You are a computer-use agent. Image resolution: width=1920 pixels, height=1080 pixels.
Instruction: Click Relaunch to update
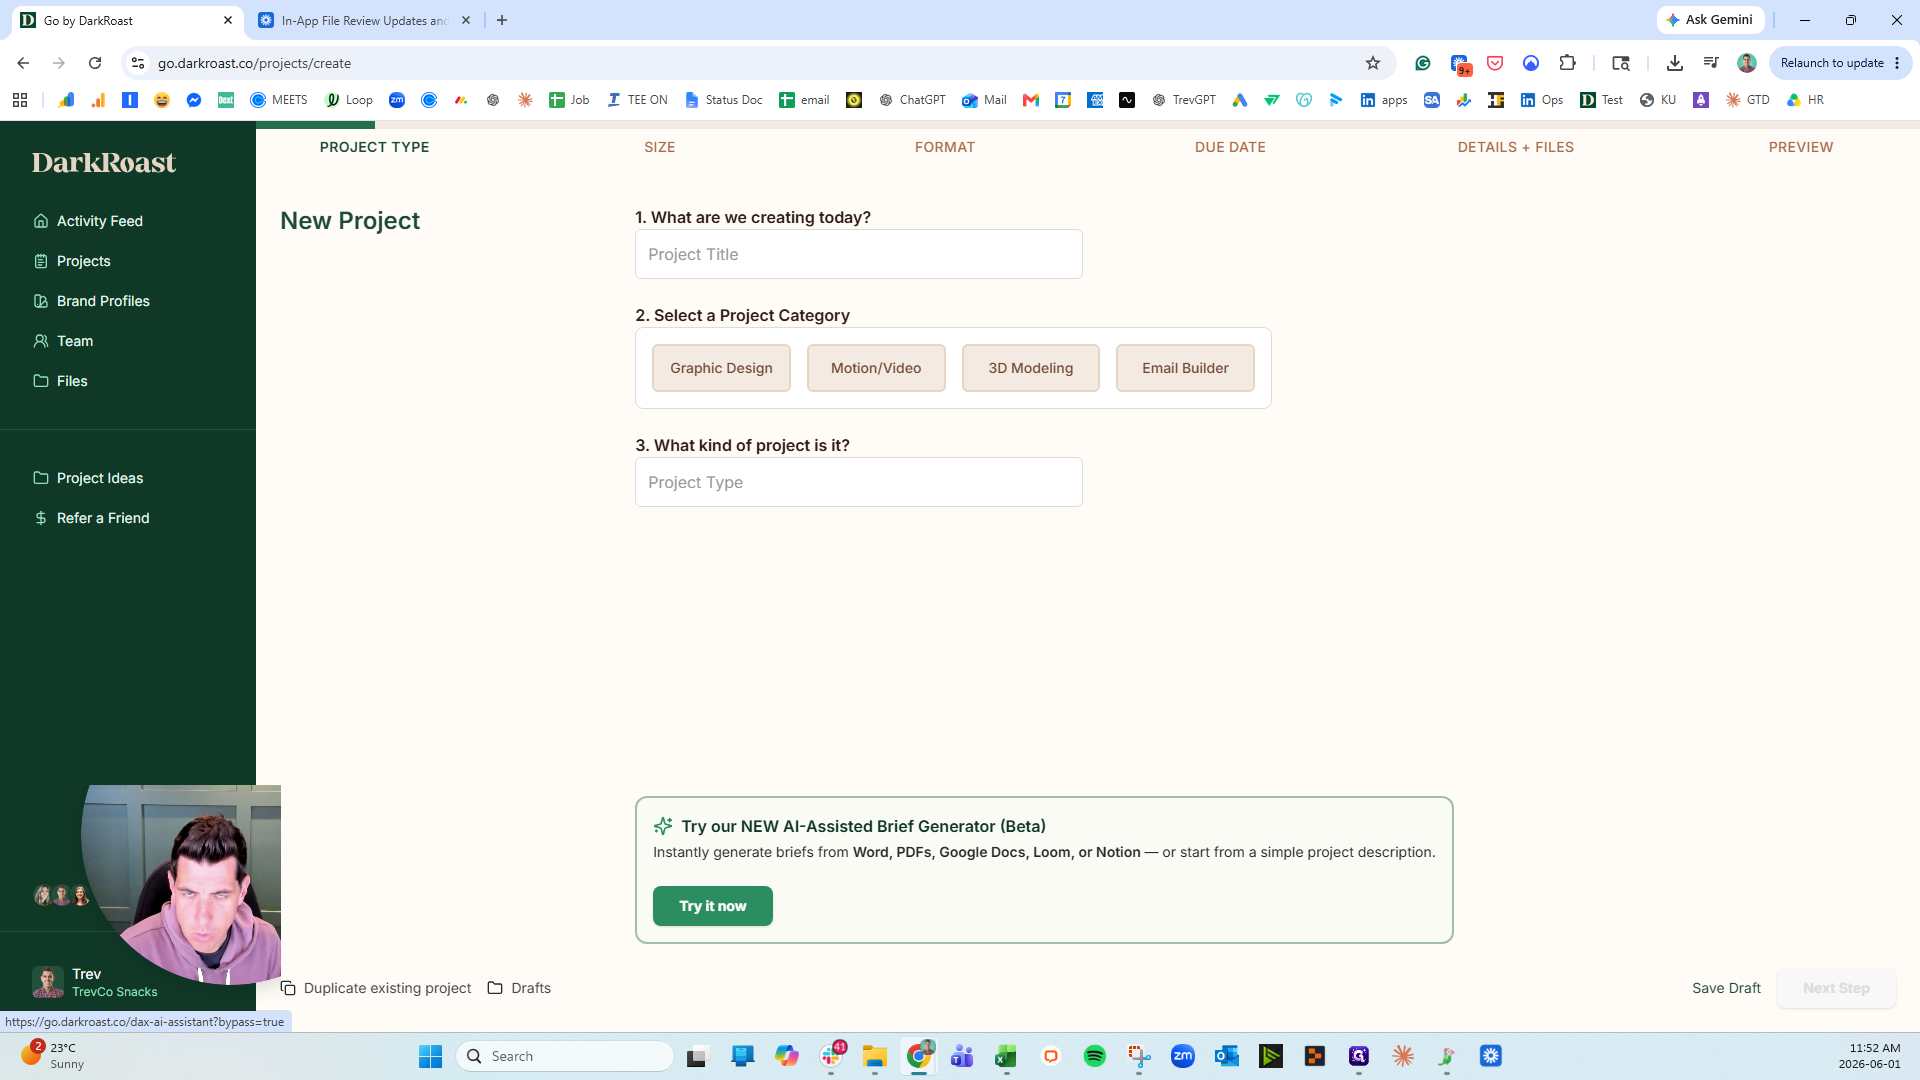point(1840,63)
